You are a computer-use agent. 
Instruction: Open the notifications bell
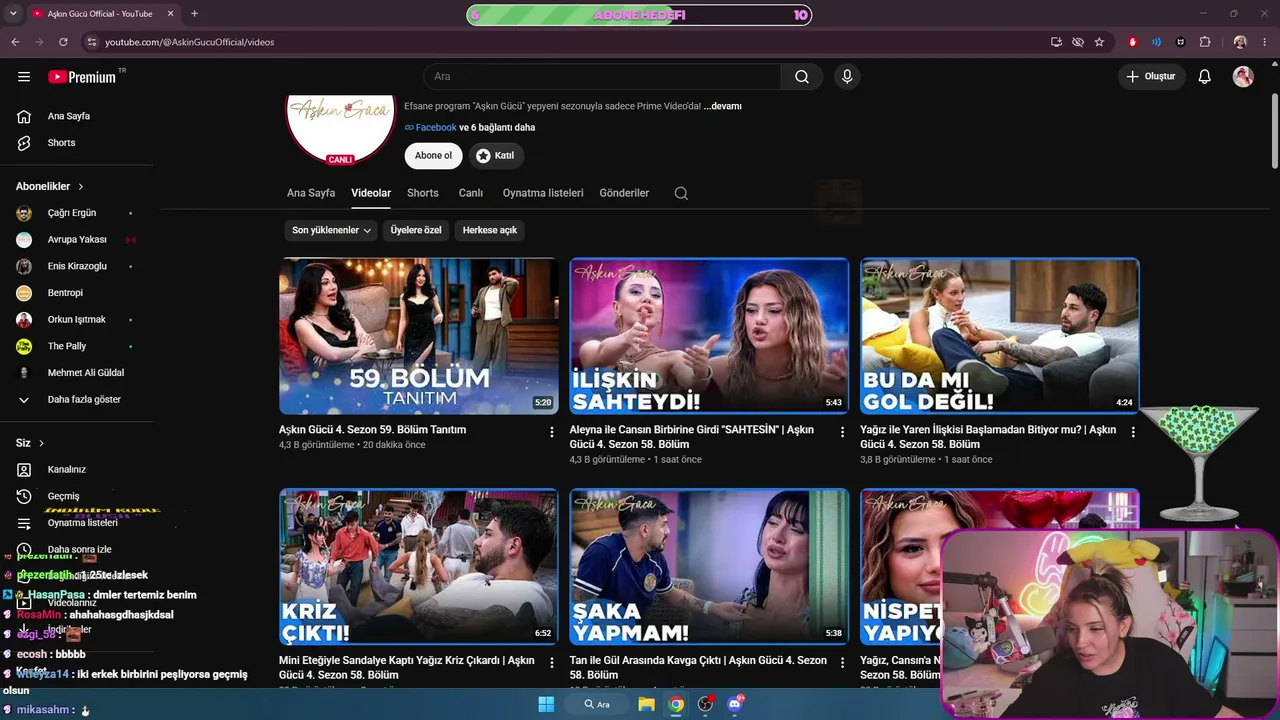click(x=1205, y=77)
